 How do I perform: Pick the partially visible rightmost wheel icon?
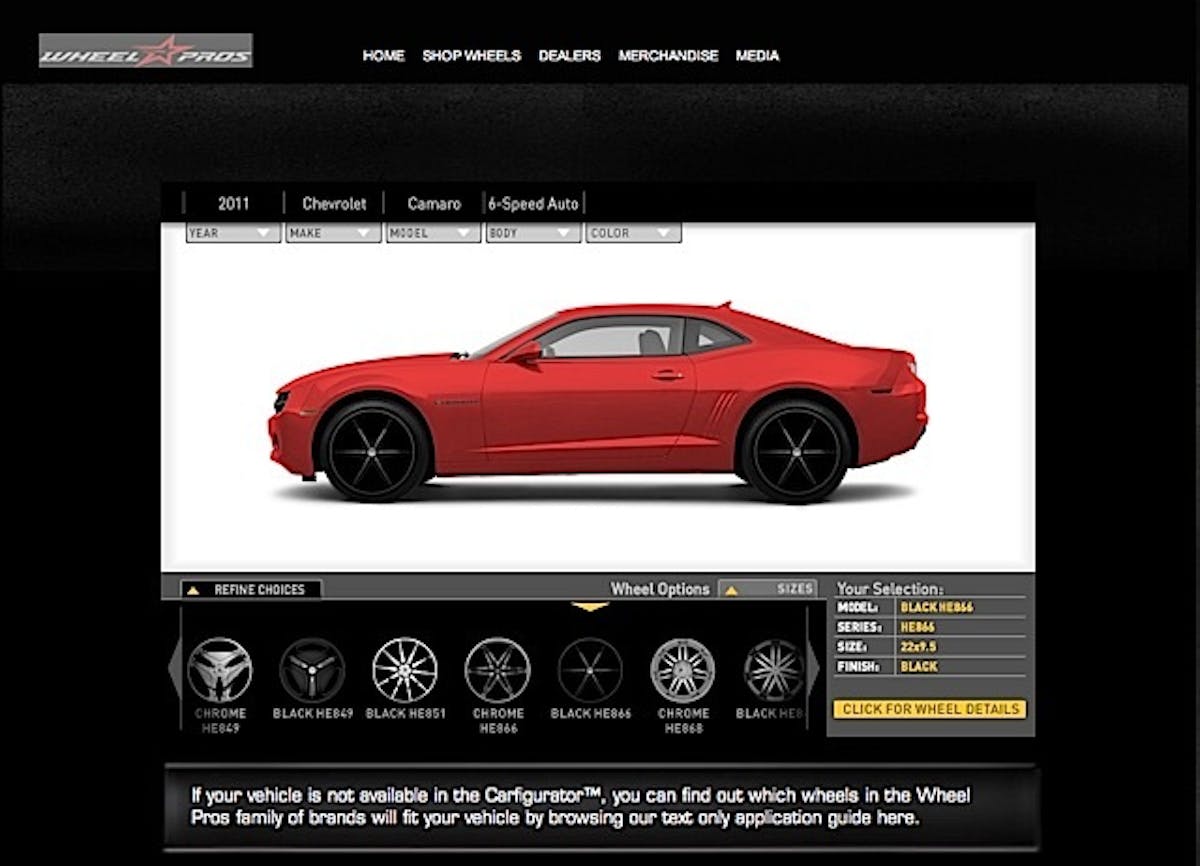click(773, 670)
